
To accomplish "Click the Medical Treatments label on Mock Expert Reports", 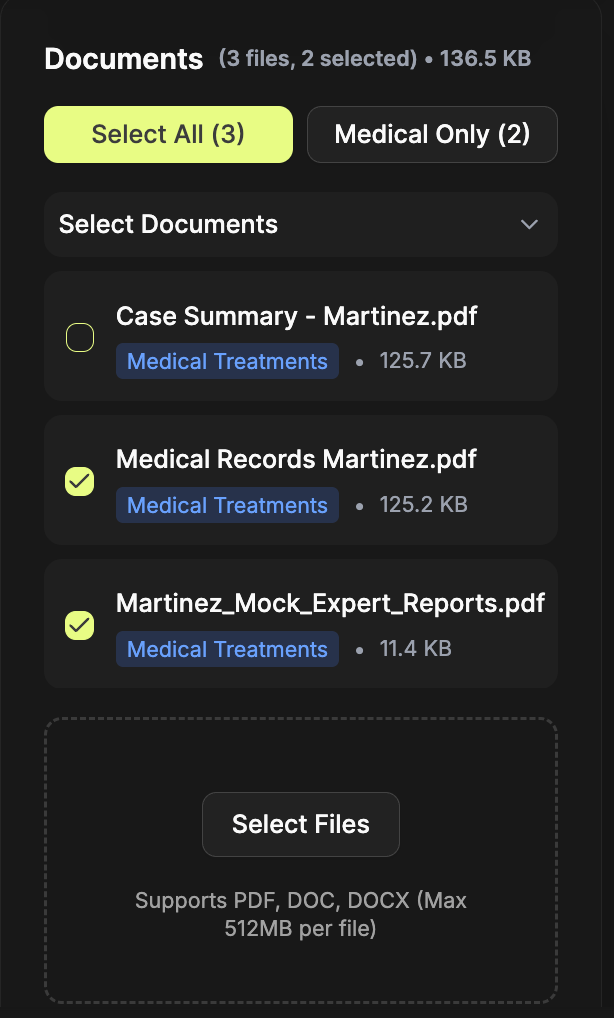I will 227,649.
